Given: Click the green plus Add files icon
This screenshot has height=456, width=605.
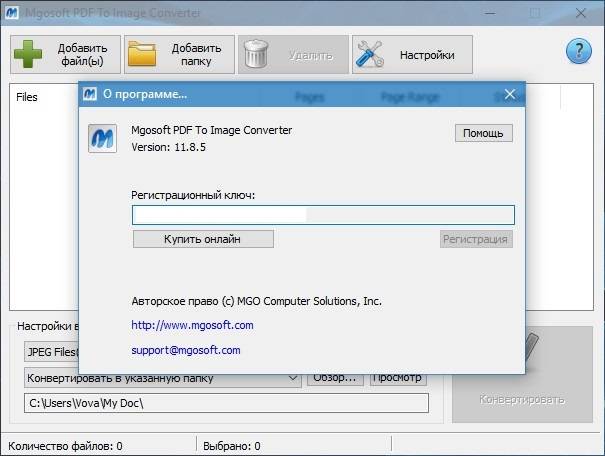Looking at the screenshot, I should 30,54.
